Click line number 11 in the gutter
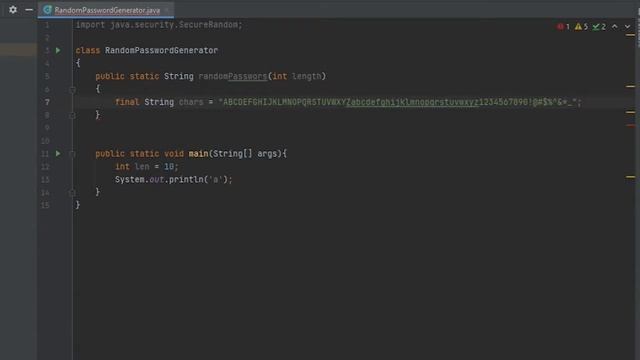The width and height of the screenshot is (640, 360). tap(46, 154)
